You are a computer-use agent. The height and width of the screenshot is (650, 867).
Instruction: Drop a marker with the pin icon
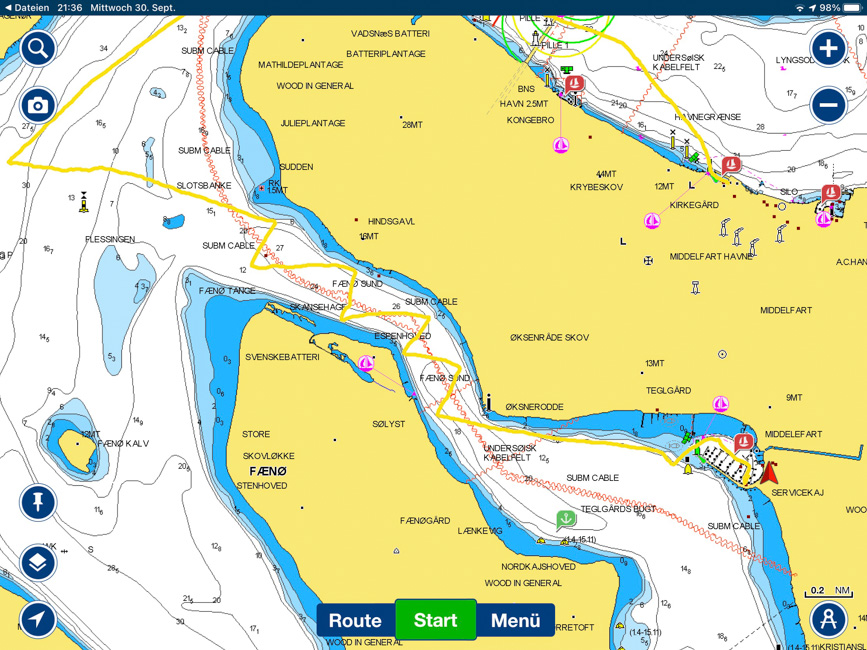point(38,502)
